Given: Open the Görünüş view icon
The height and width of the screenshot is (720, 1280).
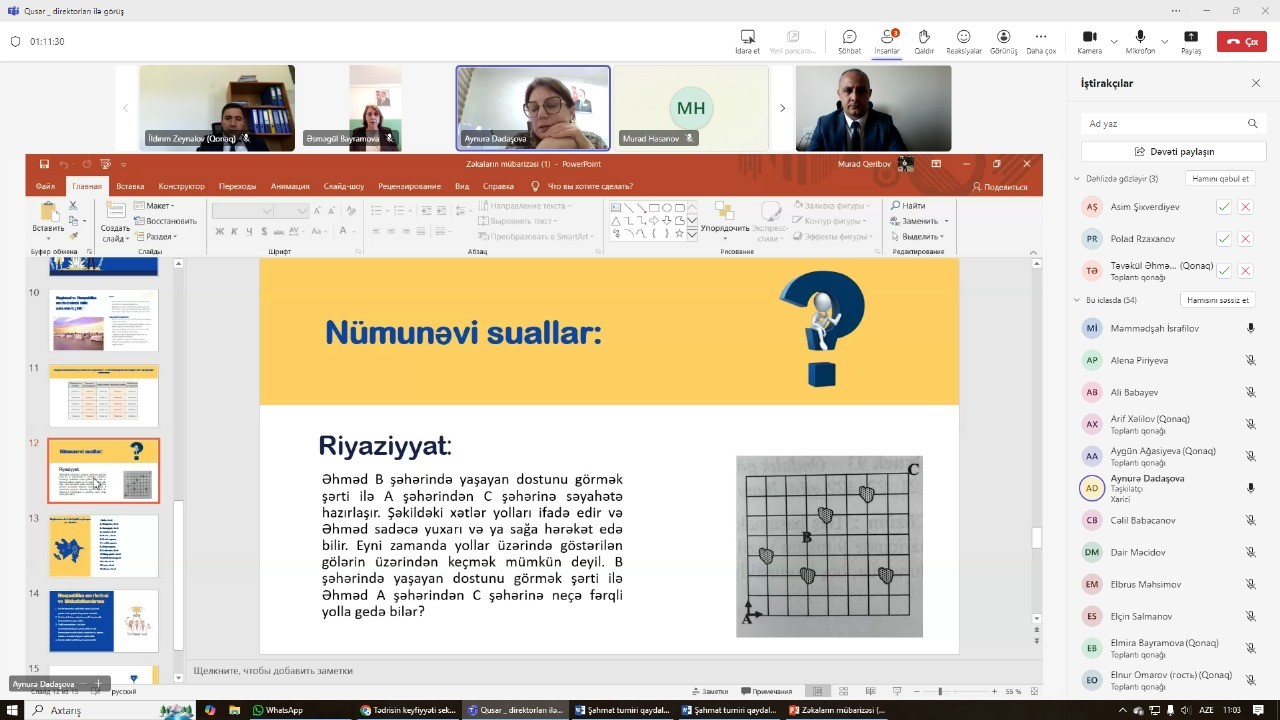Looking at the screenshot, I should 1003,39.
